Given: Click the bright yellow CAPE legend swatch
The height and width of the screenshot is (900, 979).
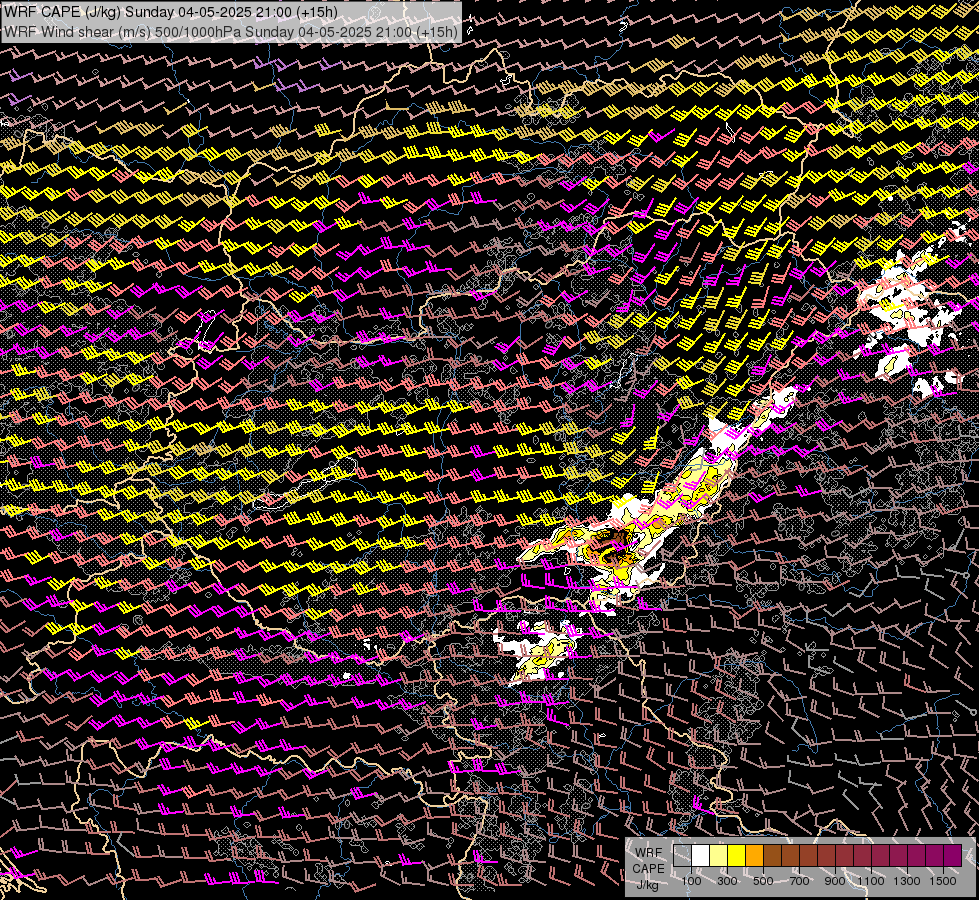Looking at the screenshot, I should point(737,855).
